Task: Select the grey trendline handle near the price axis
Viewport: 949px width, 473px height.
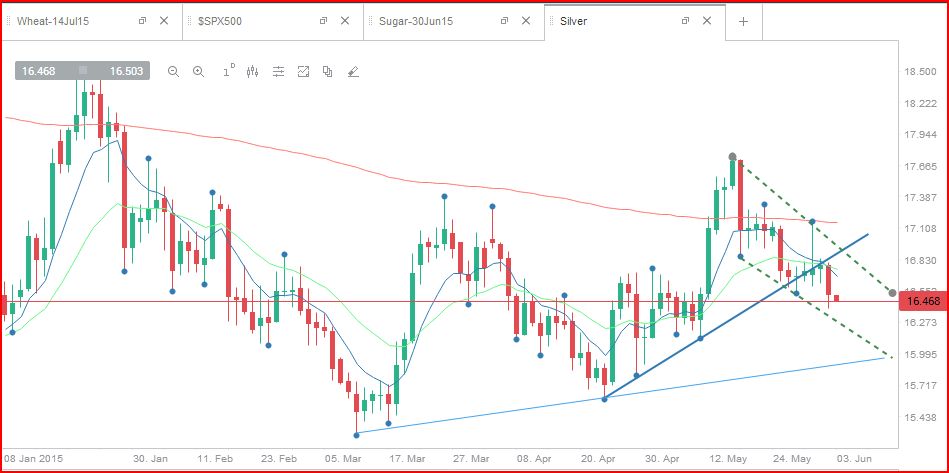Action: (893, 293)
